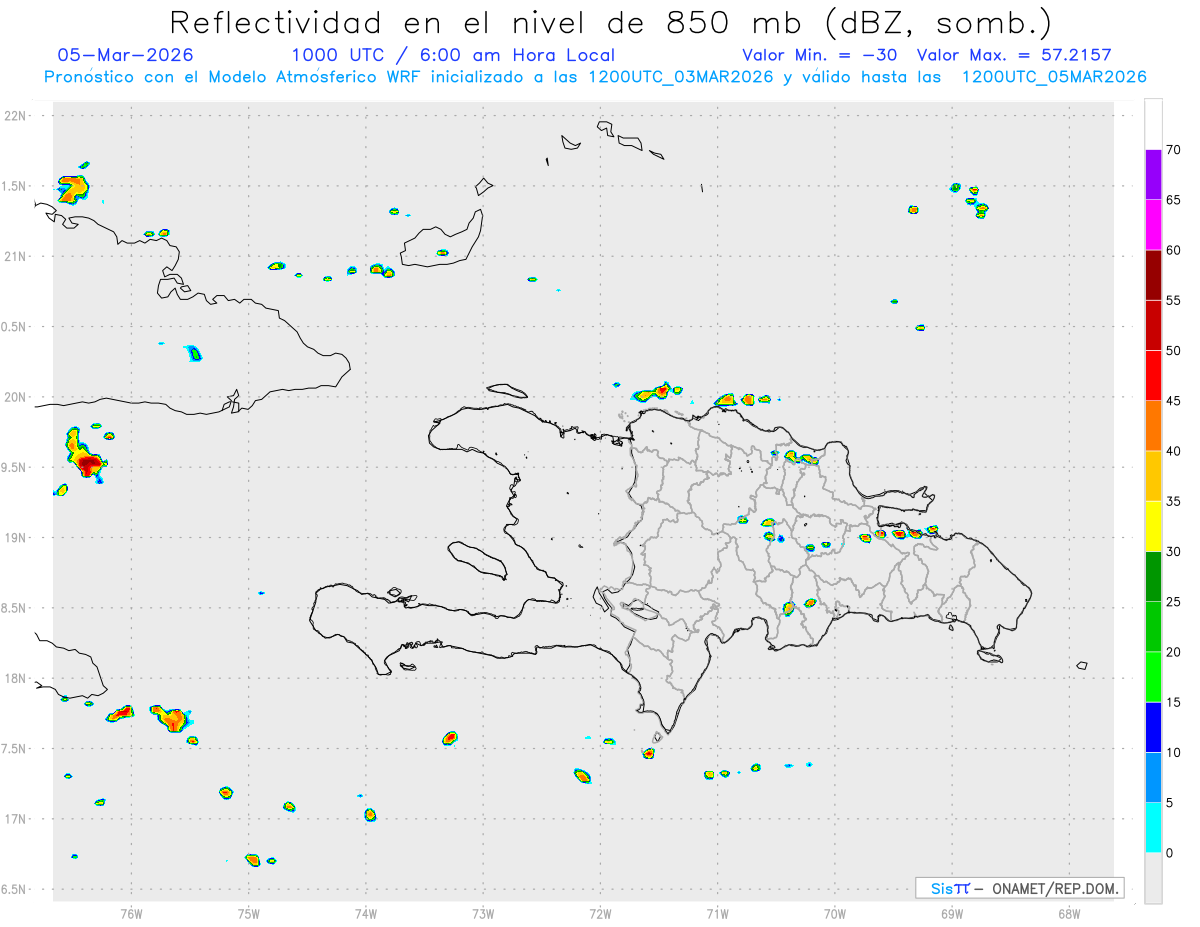Click the colorbar scale label '25'
Viewport: 1200px width, 927px height.
click(1173, 602)
